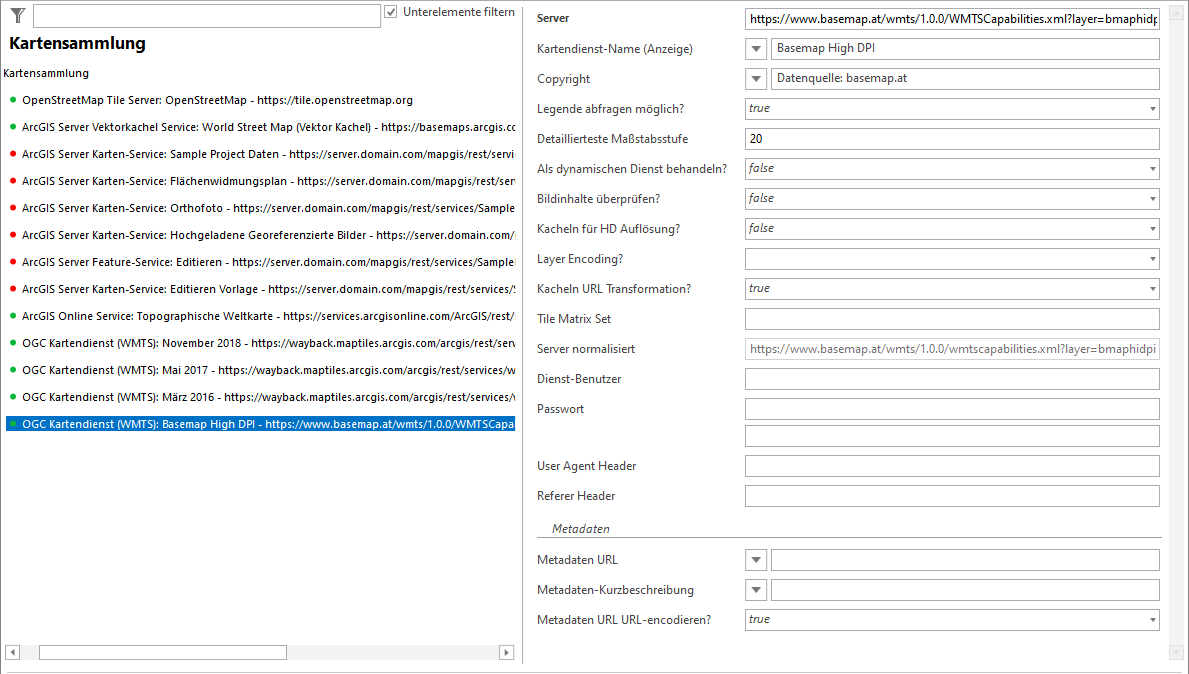Screen dimensions: 1189x674
Task: Open dropdown icon beside Metadaten URL field
Action: click(756, 560)
